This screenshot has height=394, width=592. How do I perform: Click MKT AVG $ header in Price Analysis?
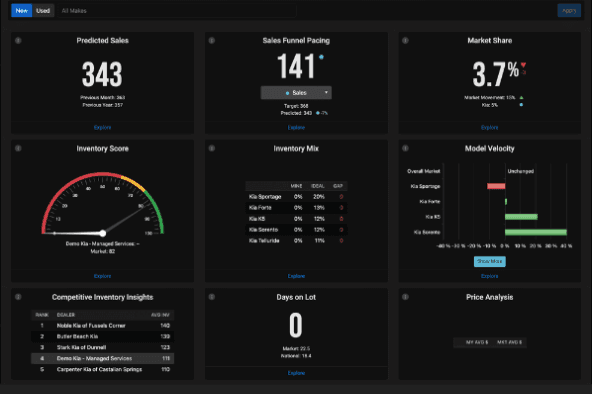(509, 342)
